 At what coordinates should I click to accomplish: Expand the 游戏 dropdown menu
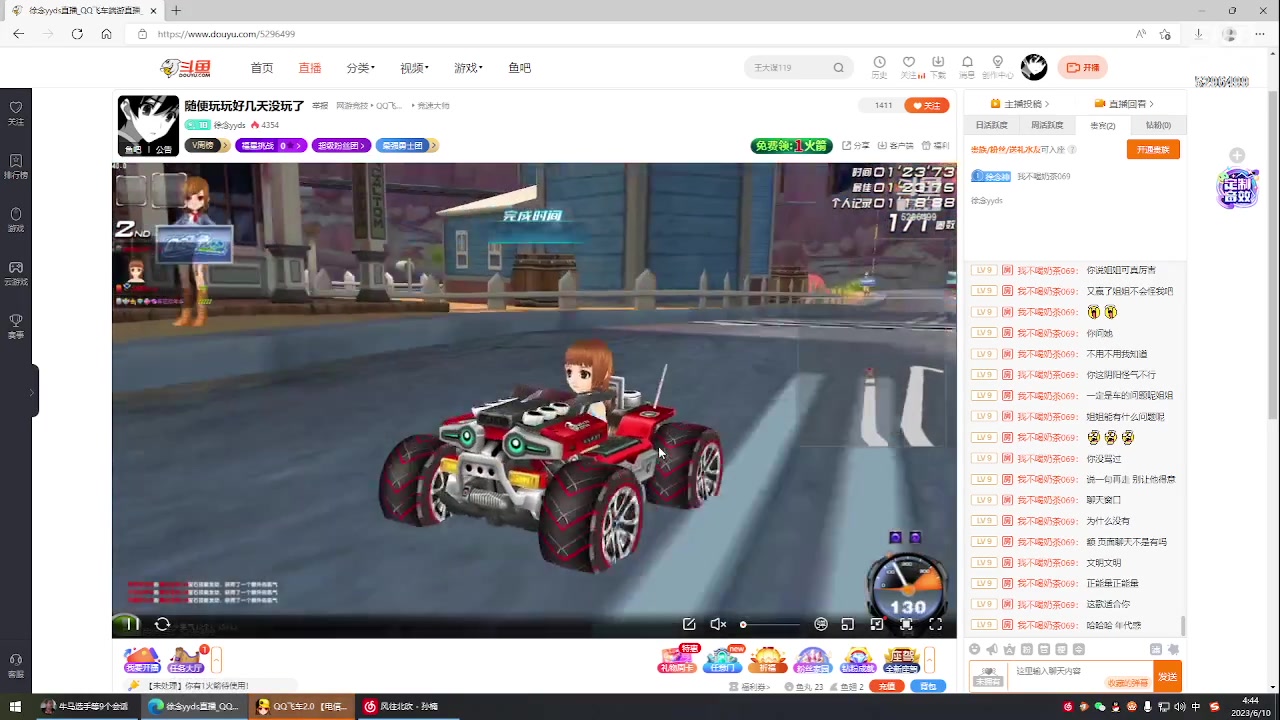click(x=468, y=68)
